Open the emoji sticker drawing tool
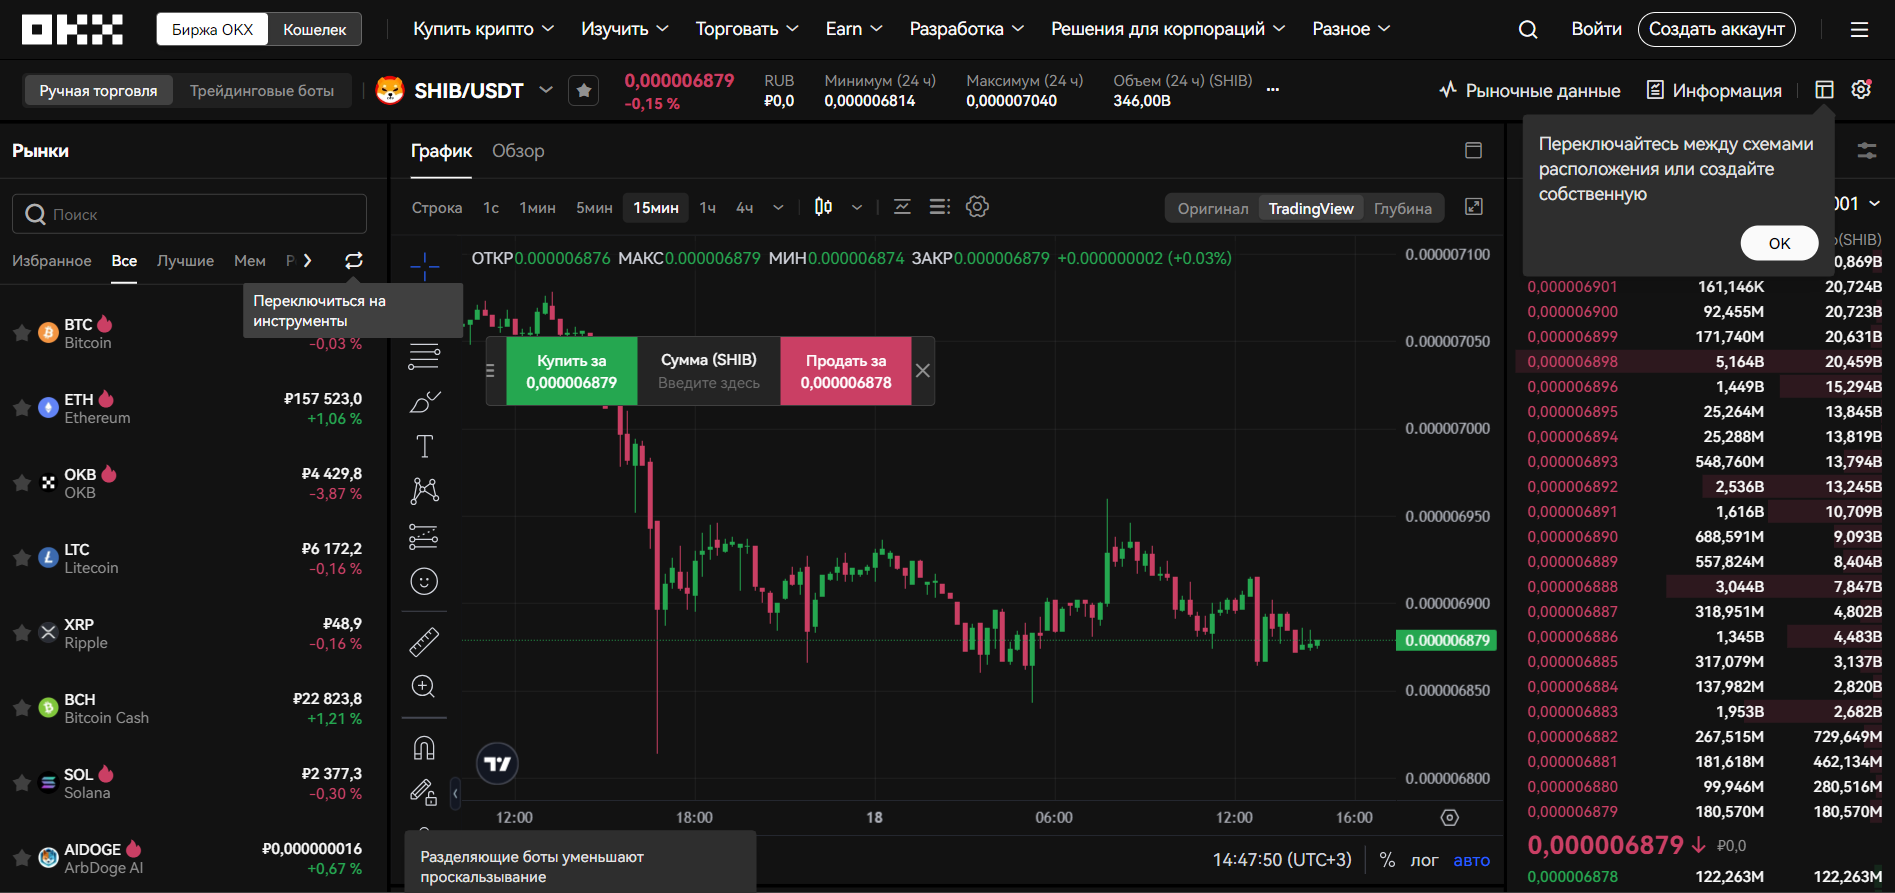 (x=424, y=581)
